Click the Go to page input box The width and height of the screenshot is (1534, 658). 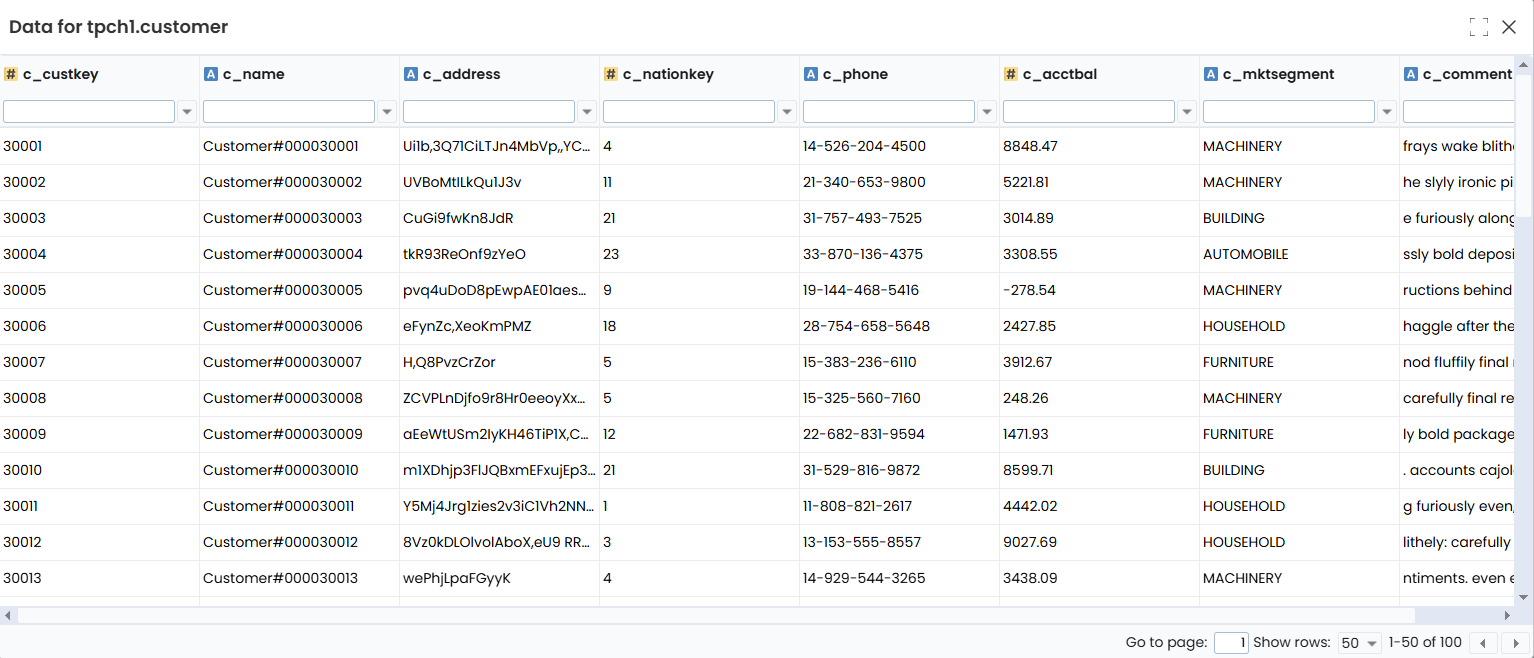pyautogui.click(x=1231, y=643)
